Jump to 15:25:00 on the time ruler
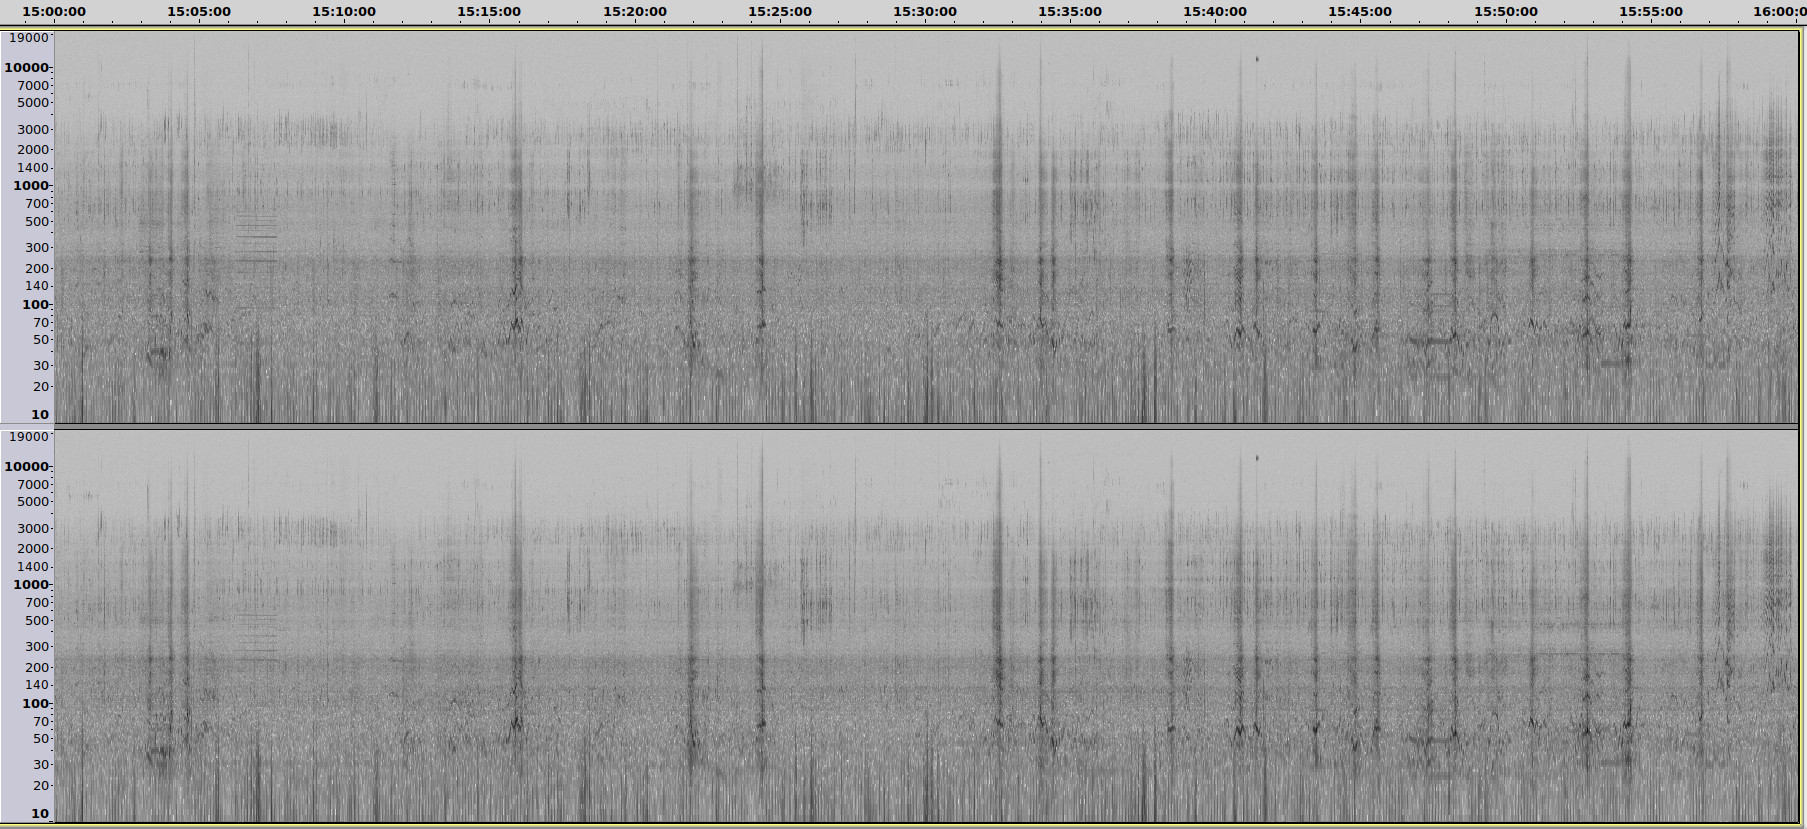Image resolution: width=1807 pixels, height=829 pixels. click(x=779, y=12)
